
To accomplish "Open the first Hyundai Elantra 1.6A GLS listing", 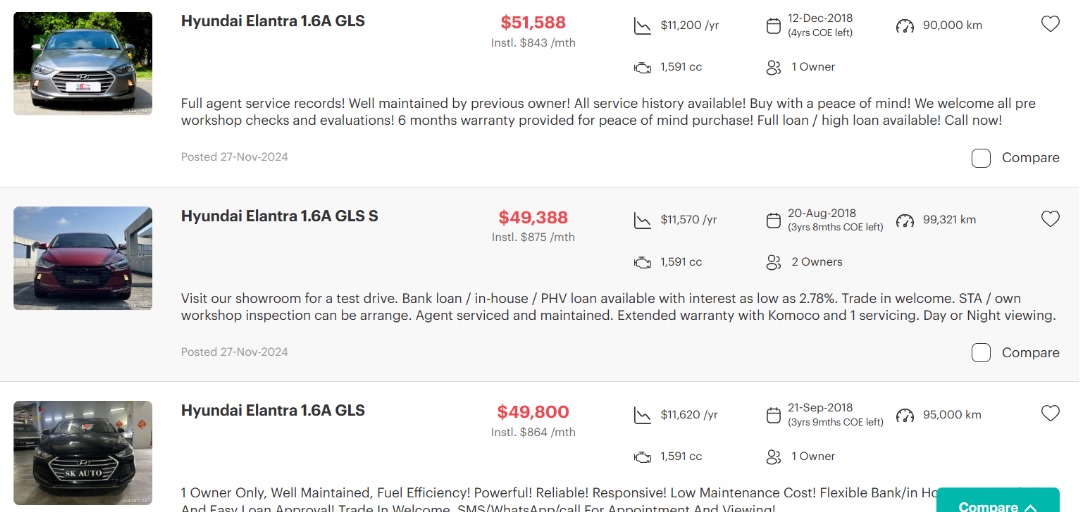I will (272, 21).
